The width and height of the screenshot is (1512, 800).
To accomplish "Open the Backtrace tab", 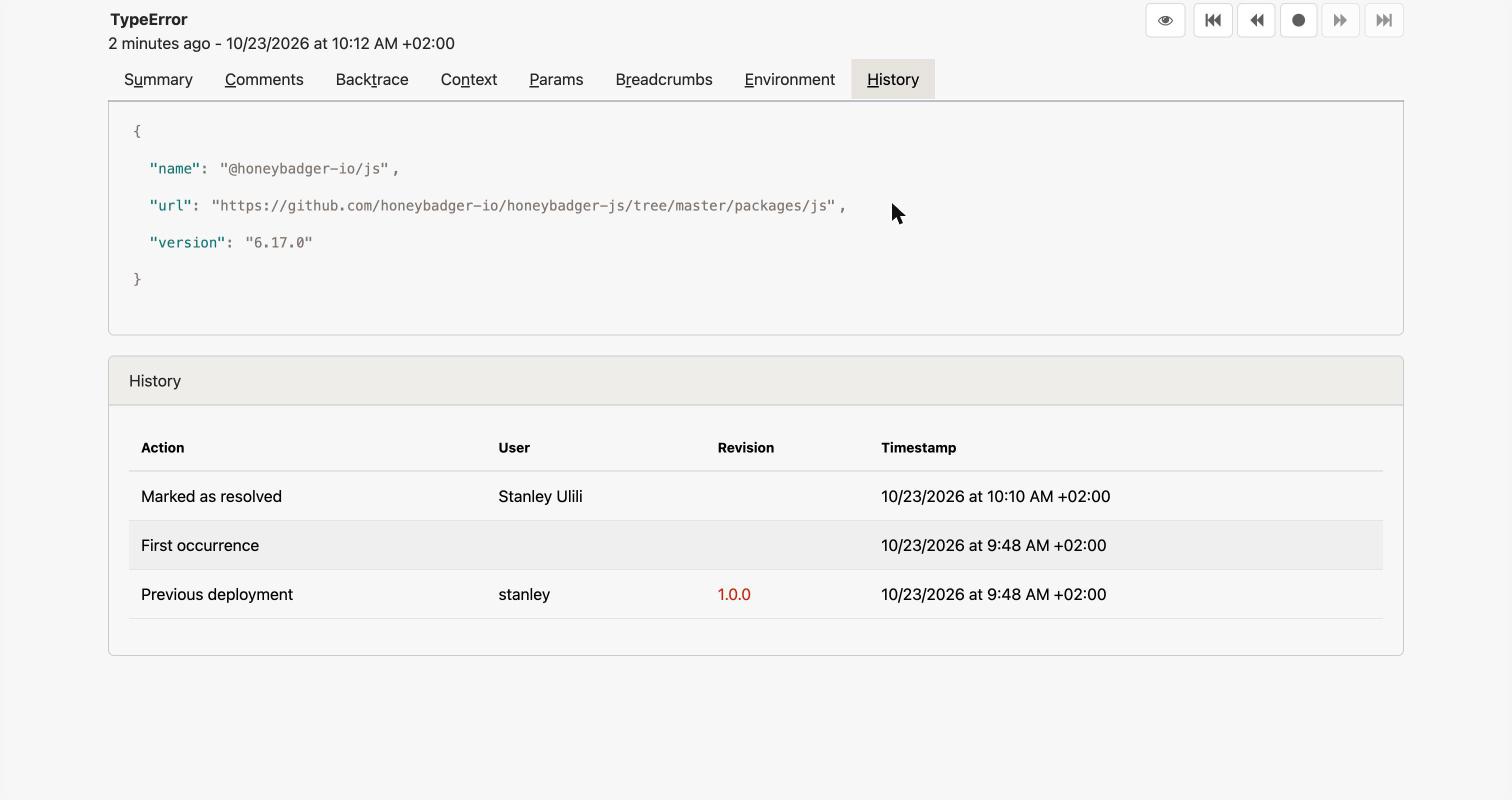I will click(x=372, y=79).
